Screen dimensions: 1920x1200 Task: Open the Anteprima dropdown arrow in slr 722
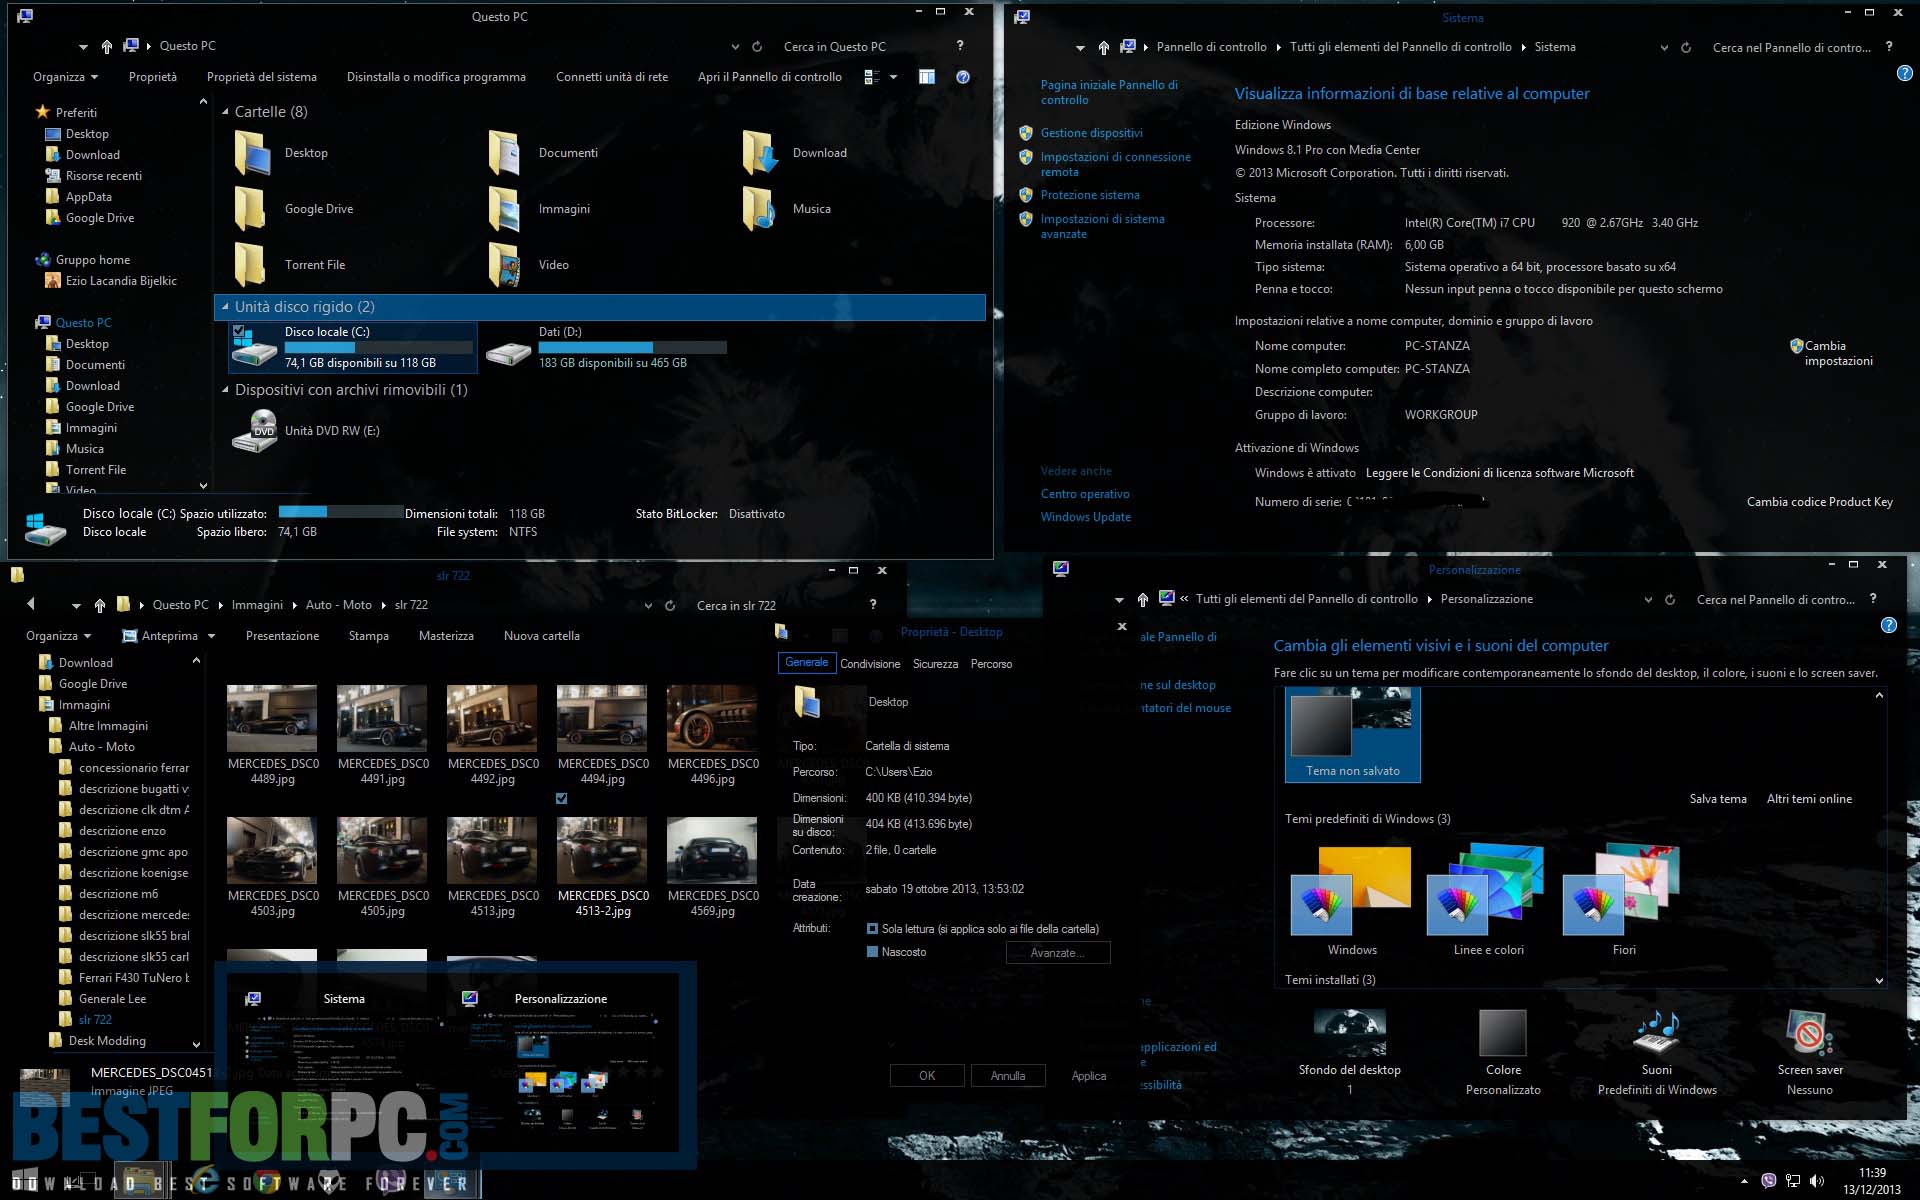[211, 636]
